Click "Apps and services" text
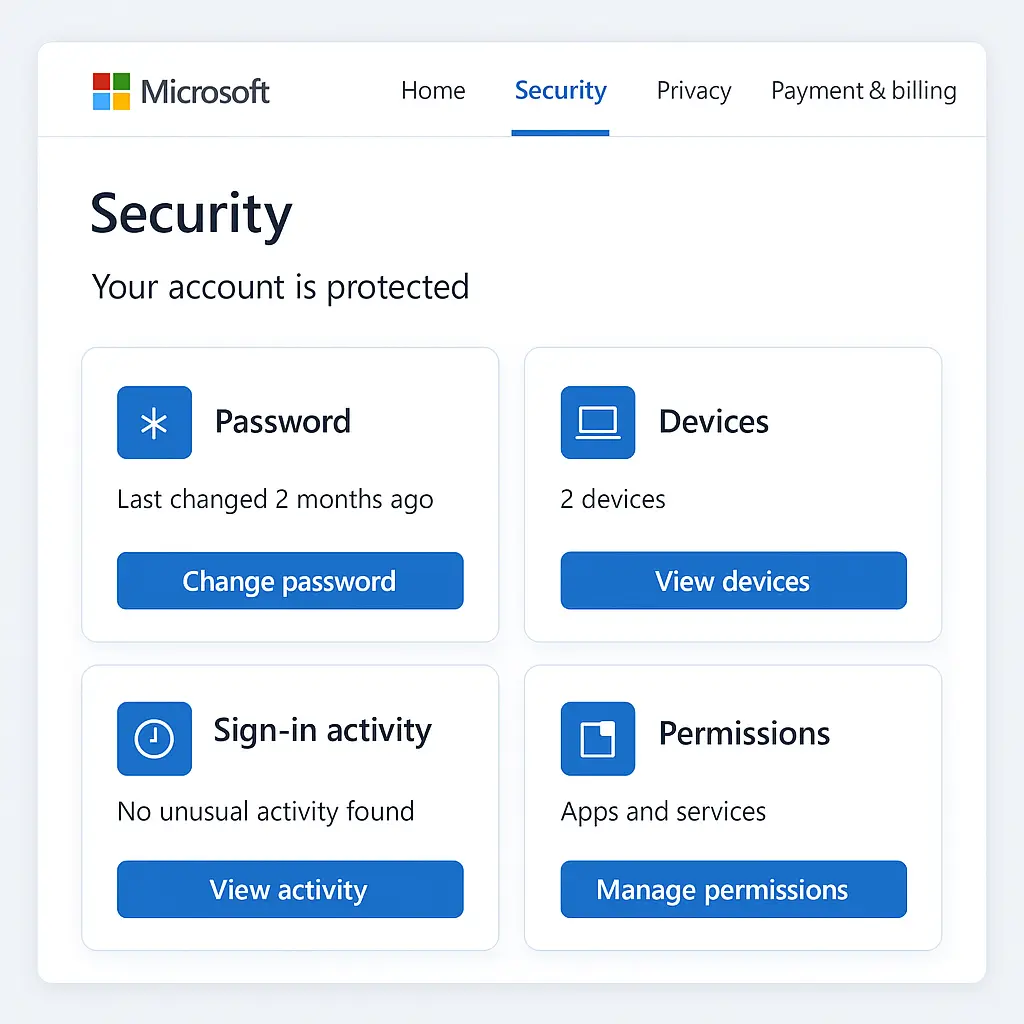1024x1024 pixels. coord(663,812)
